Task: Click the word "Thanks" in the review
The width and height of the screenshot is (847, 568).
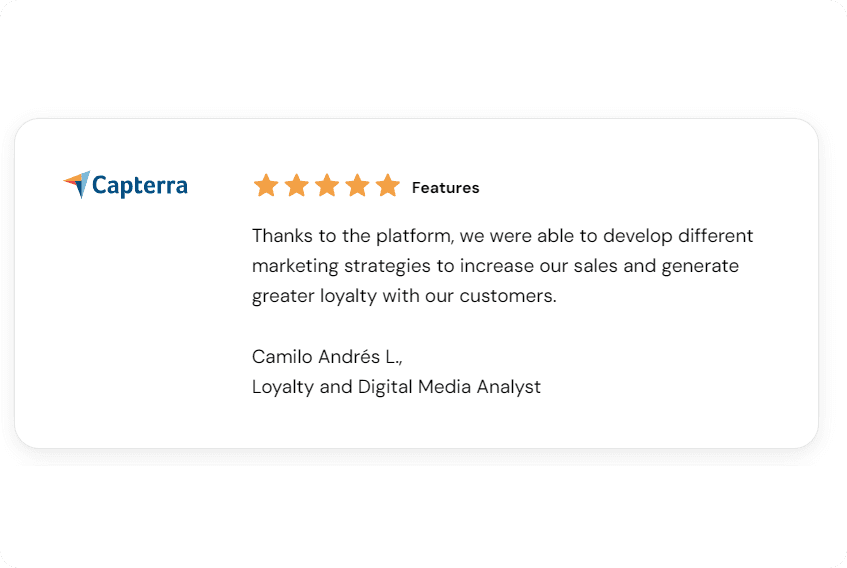Action: [x=280, y=236]
